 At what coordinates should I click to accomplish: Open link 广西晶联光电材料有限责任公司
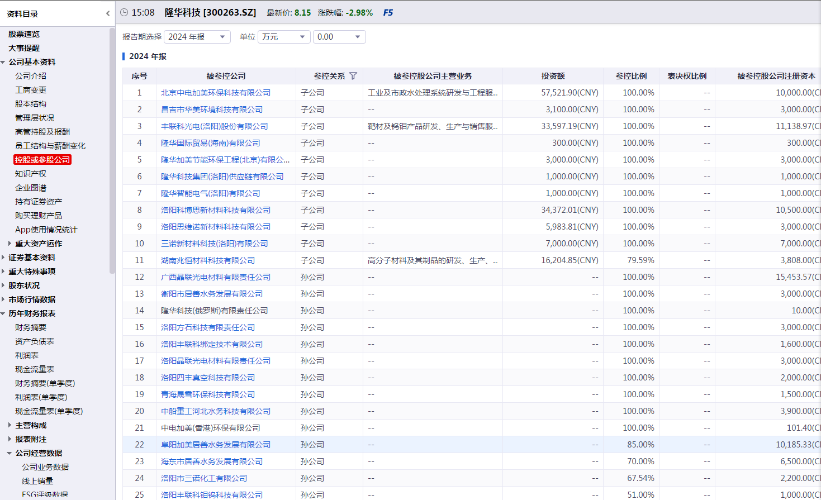[216, 277]
